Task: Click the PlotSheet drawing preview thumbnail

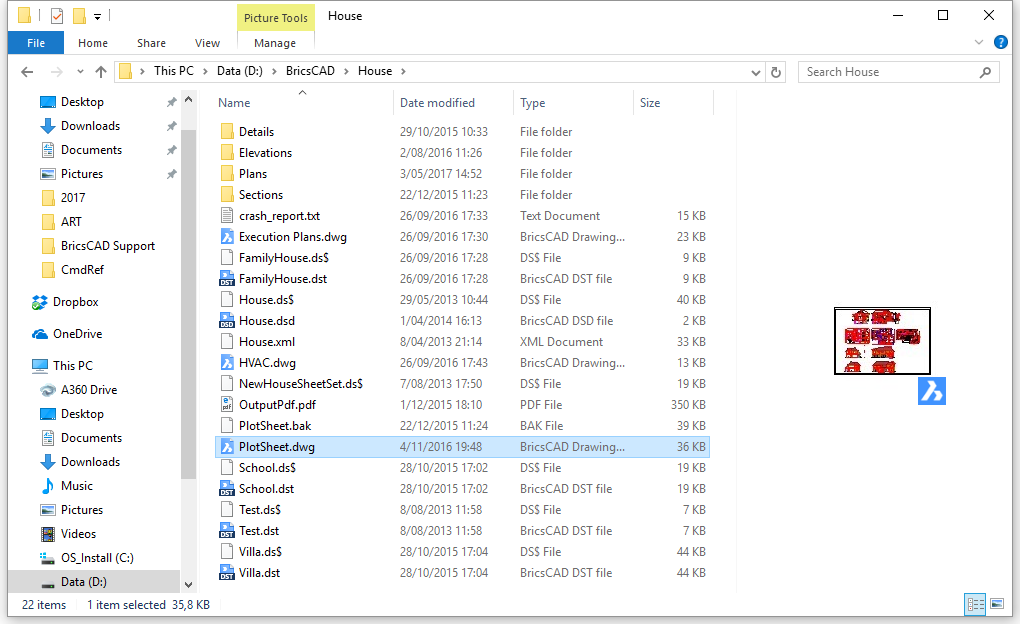Action: (x=882, y=341)
